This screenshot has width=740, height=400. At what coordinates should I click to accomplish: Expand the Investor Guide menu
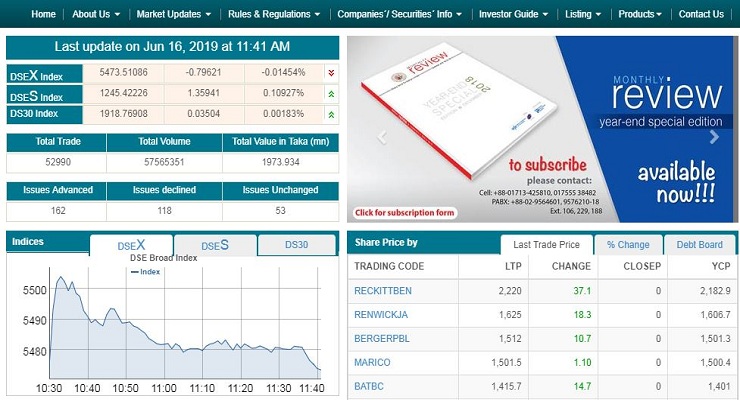[x=513, y=14]
